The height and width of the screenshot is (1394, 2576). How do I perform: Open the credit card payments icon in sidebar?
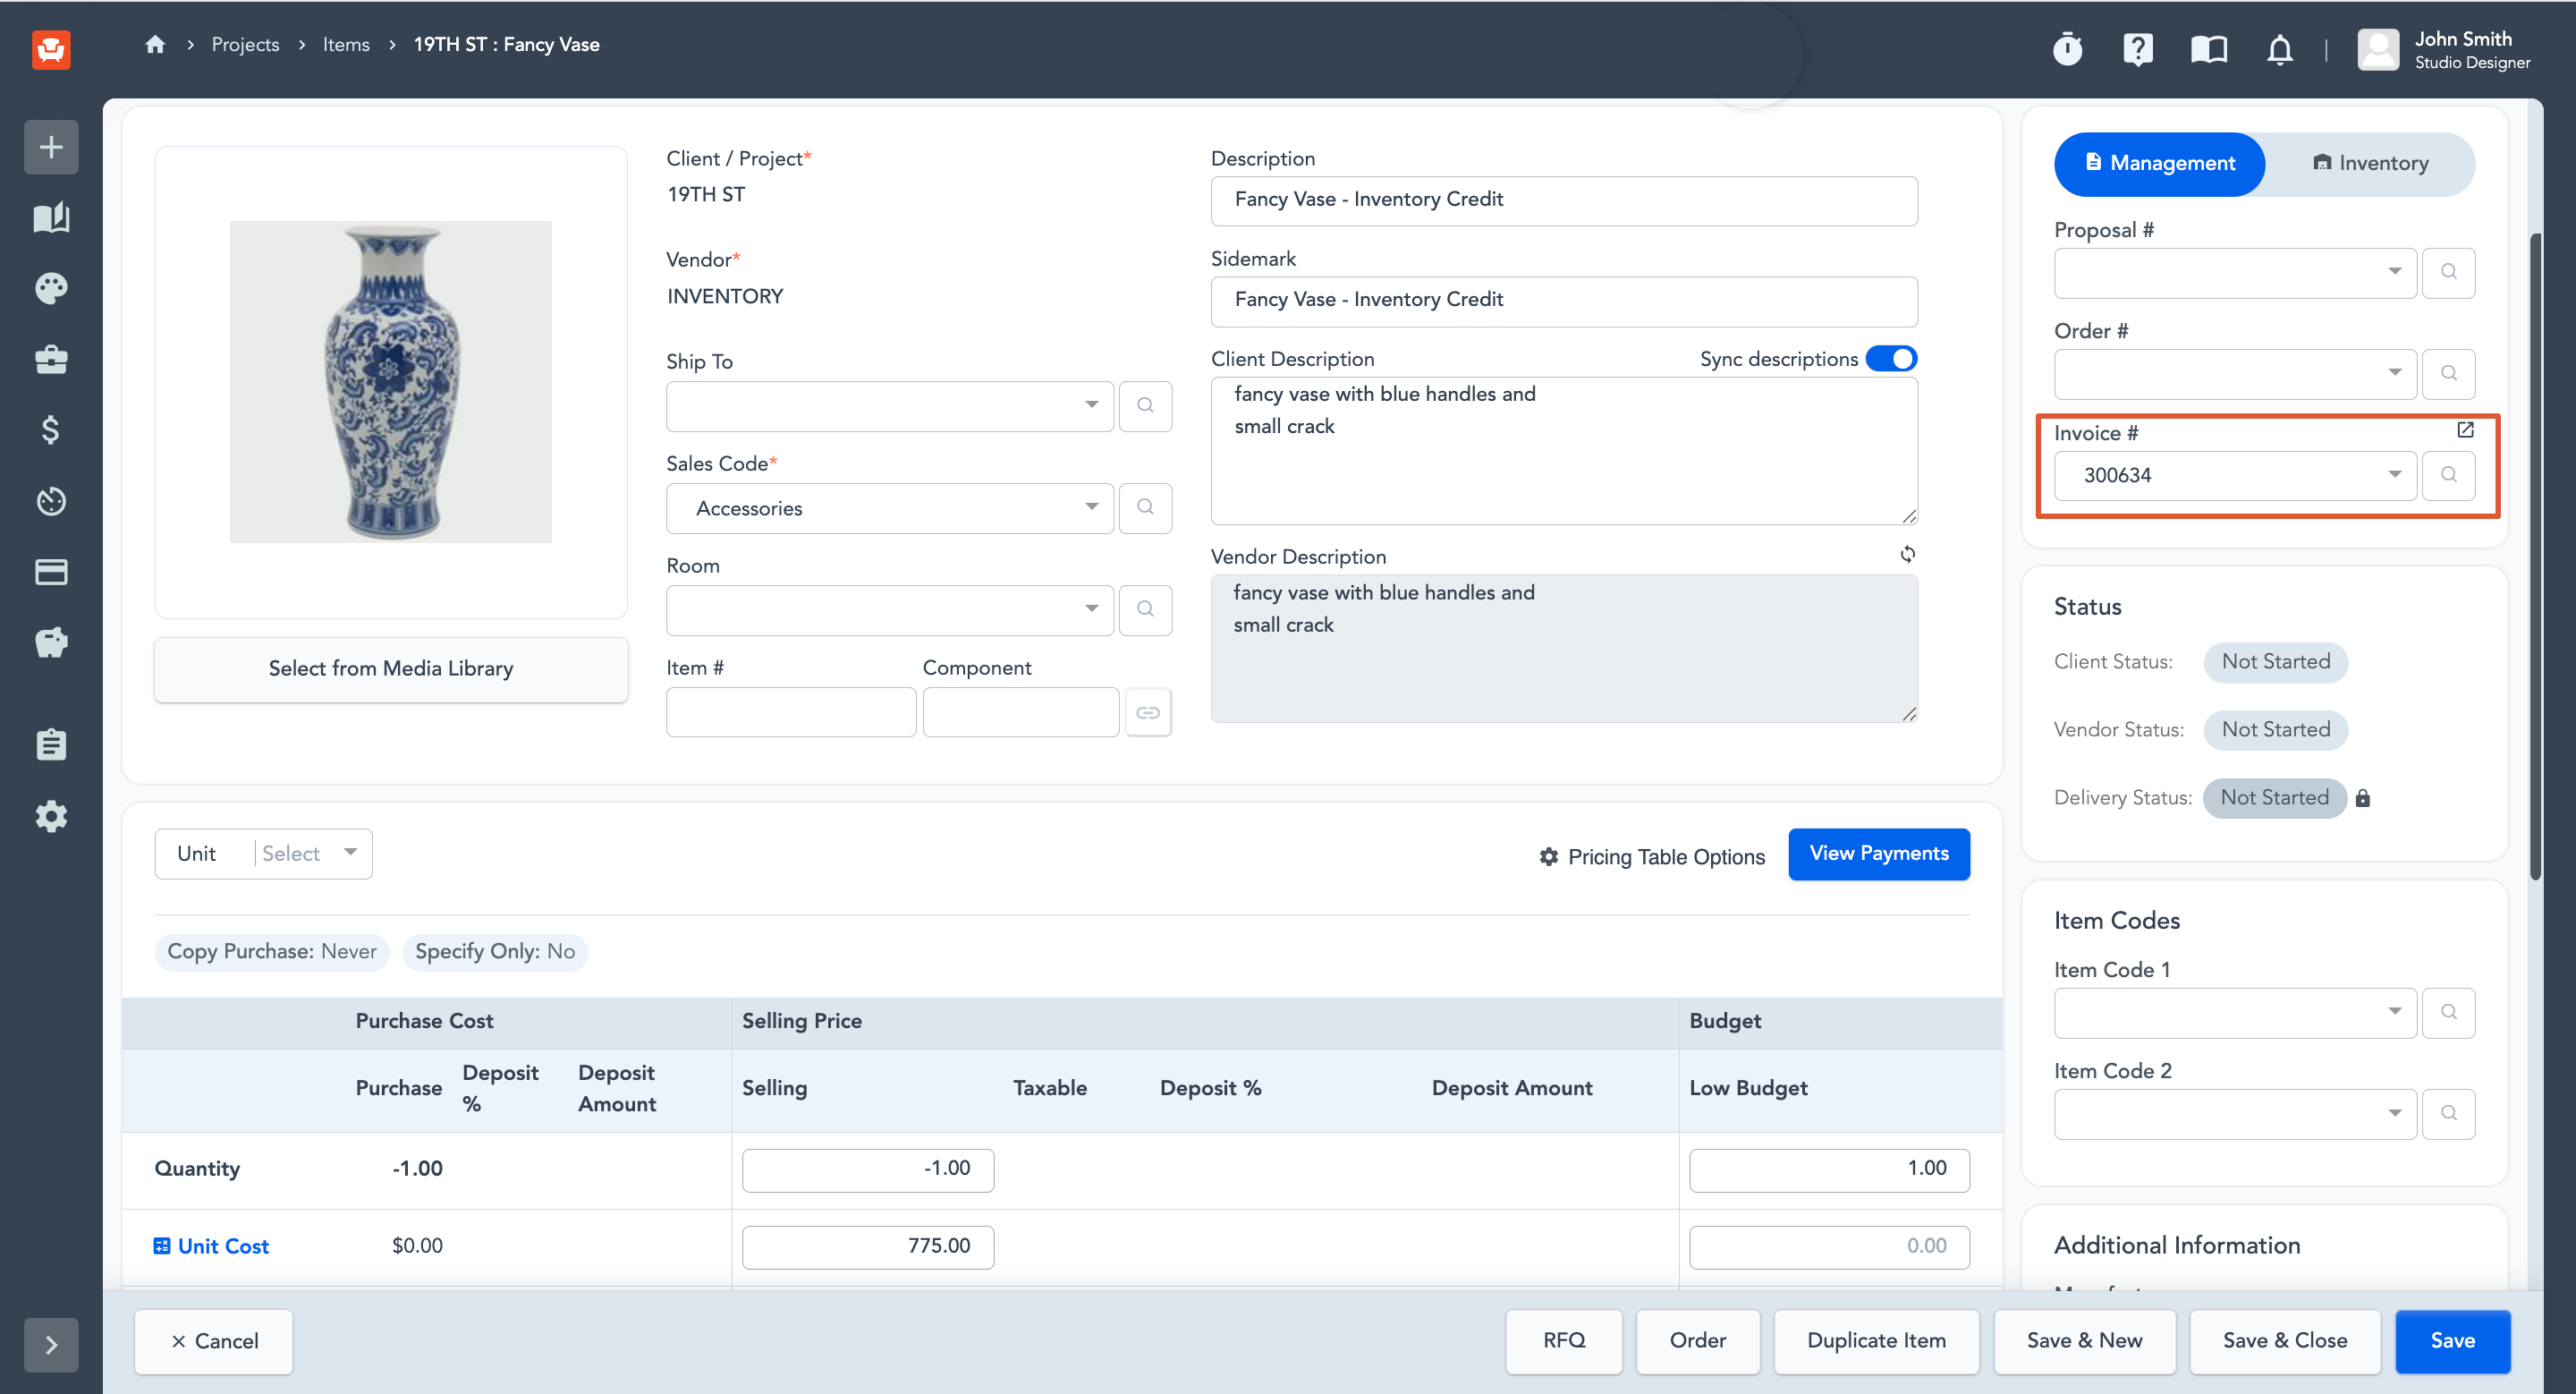point(51,572)
